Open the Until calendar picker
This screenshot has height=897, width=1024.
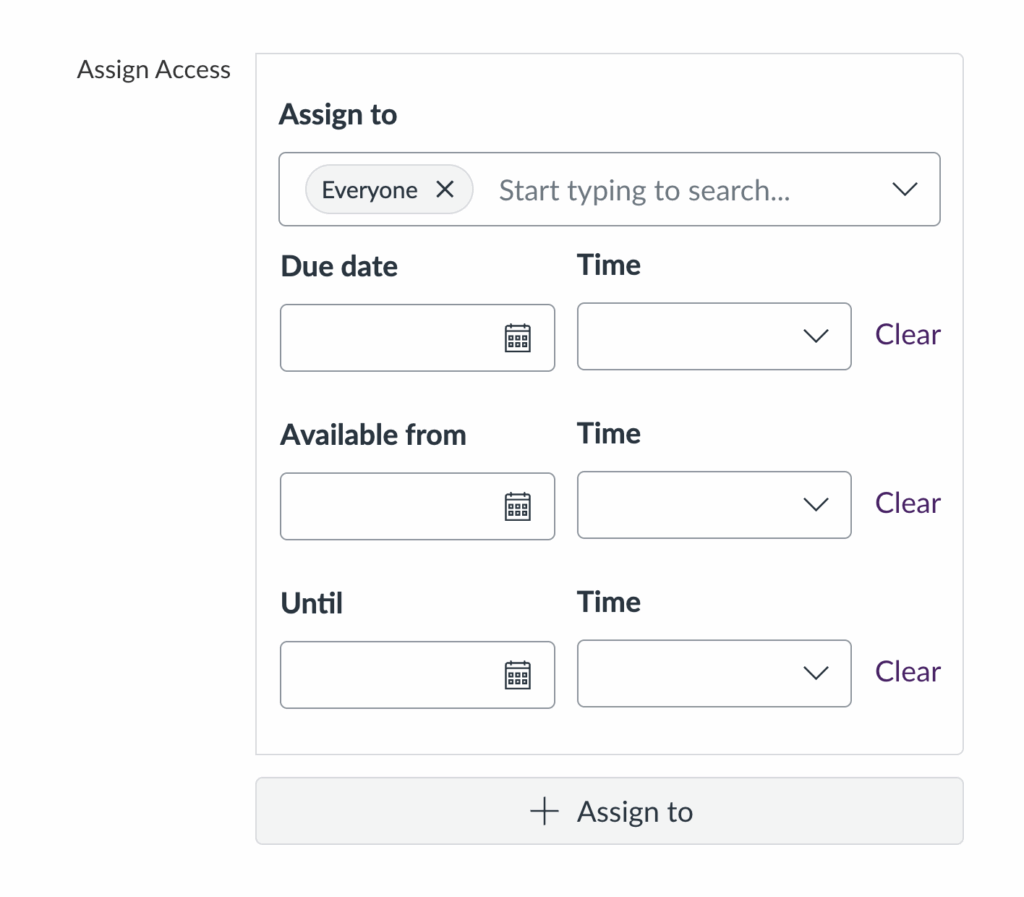(x=517, y=675)
